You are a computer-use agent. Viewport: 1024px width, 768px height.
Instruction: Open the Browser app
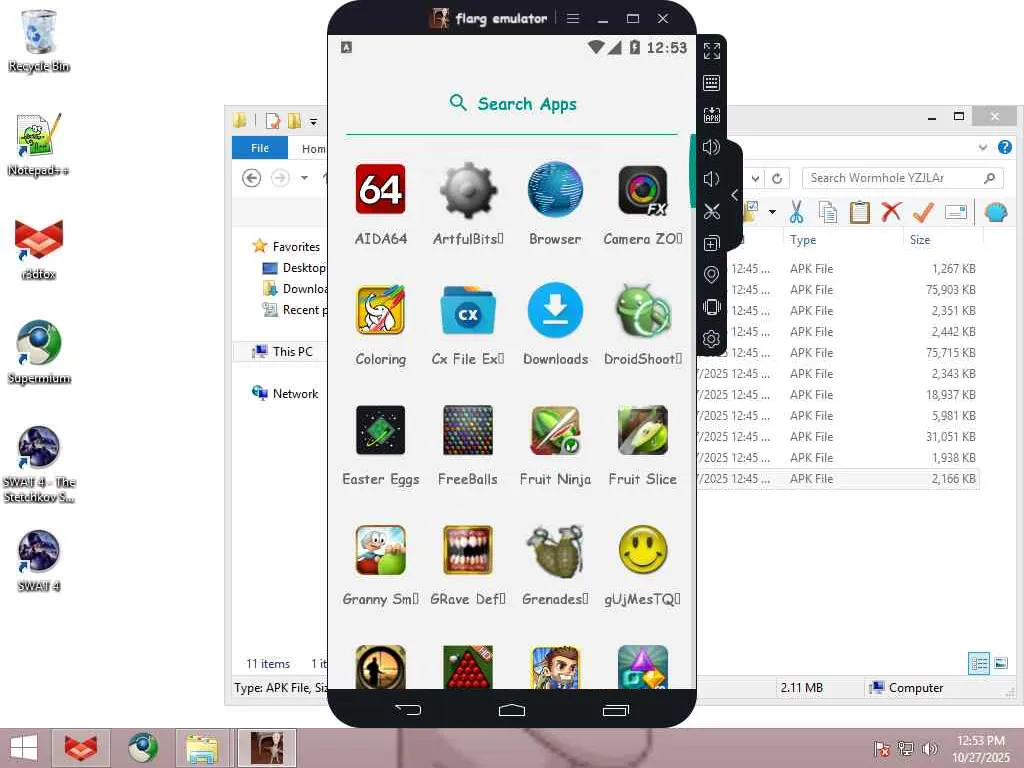[555, 189]
